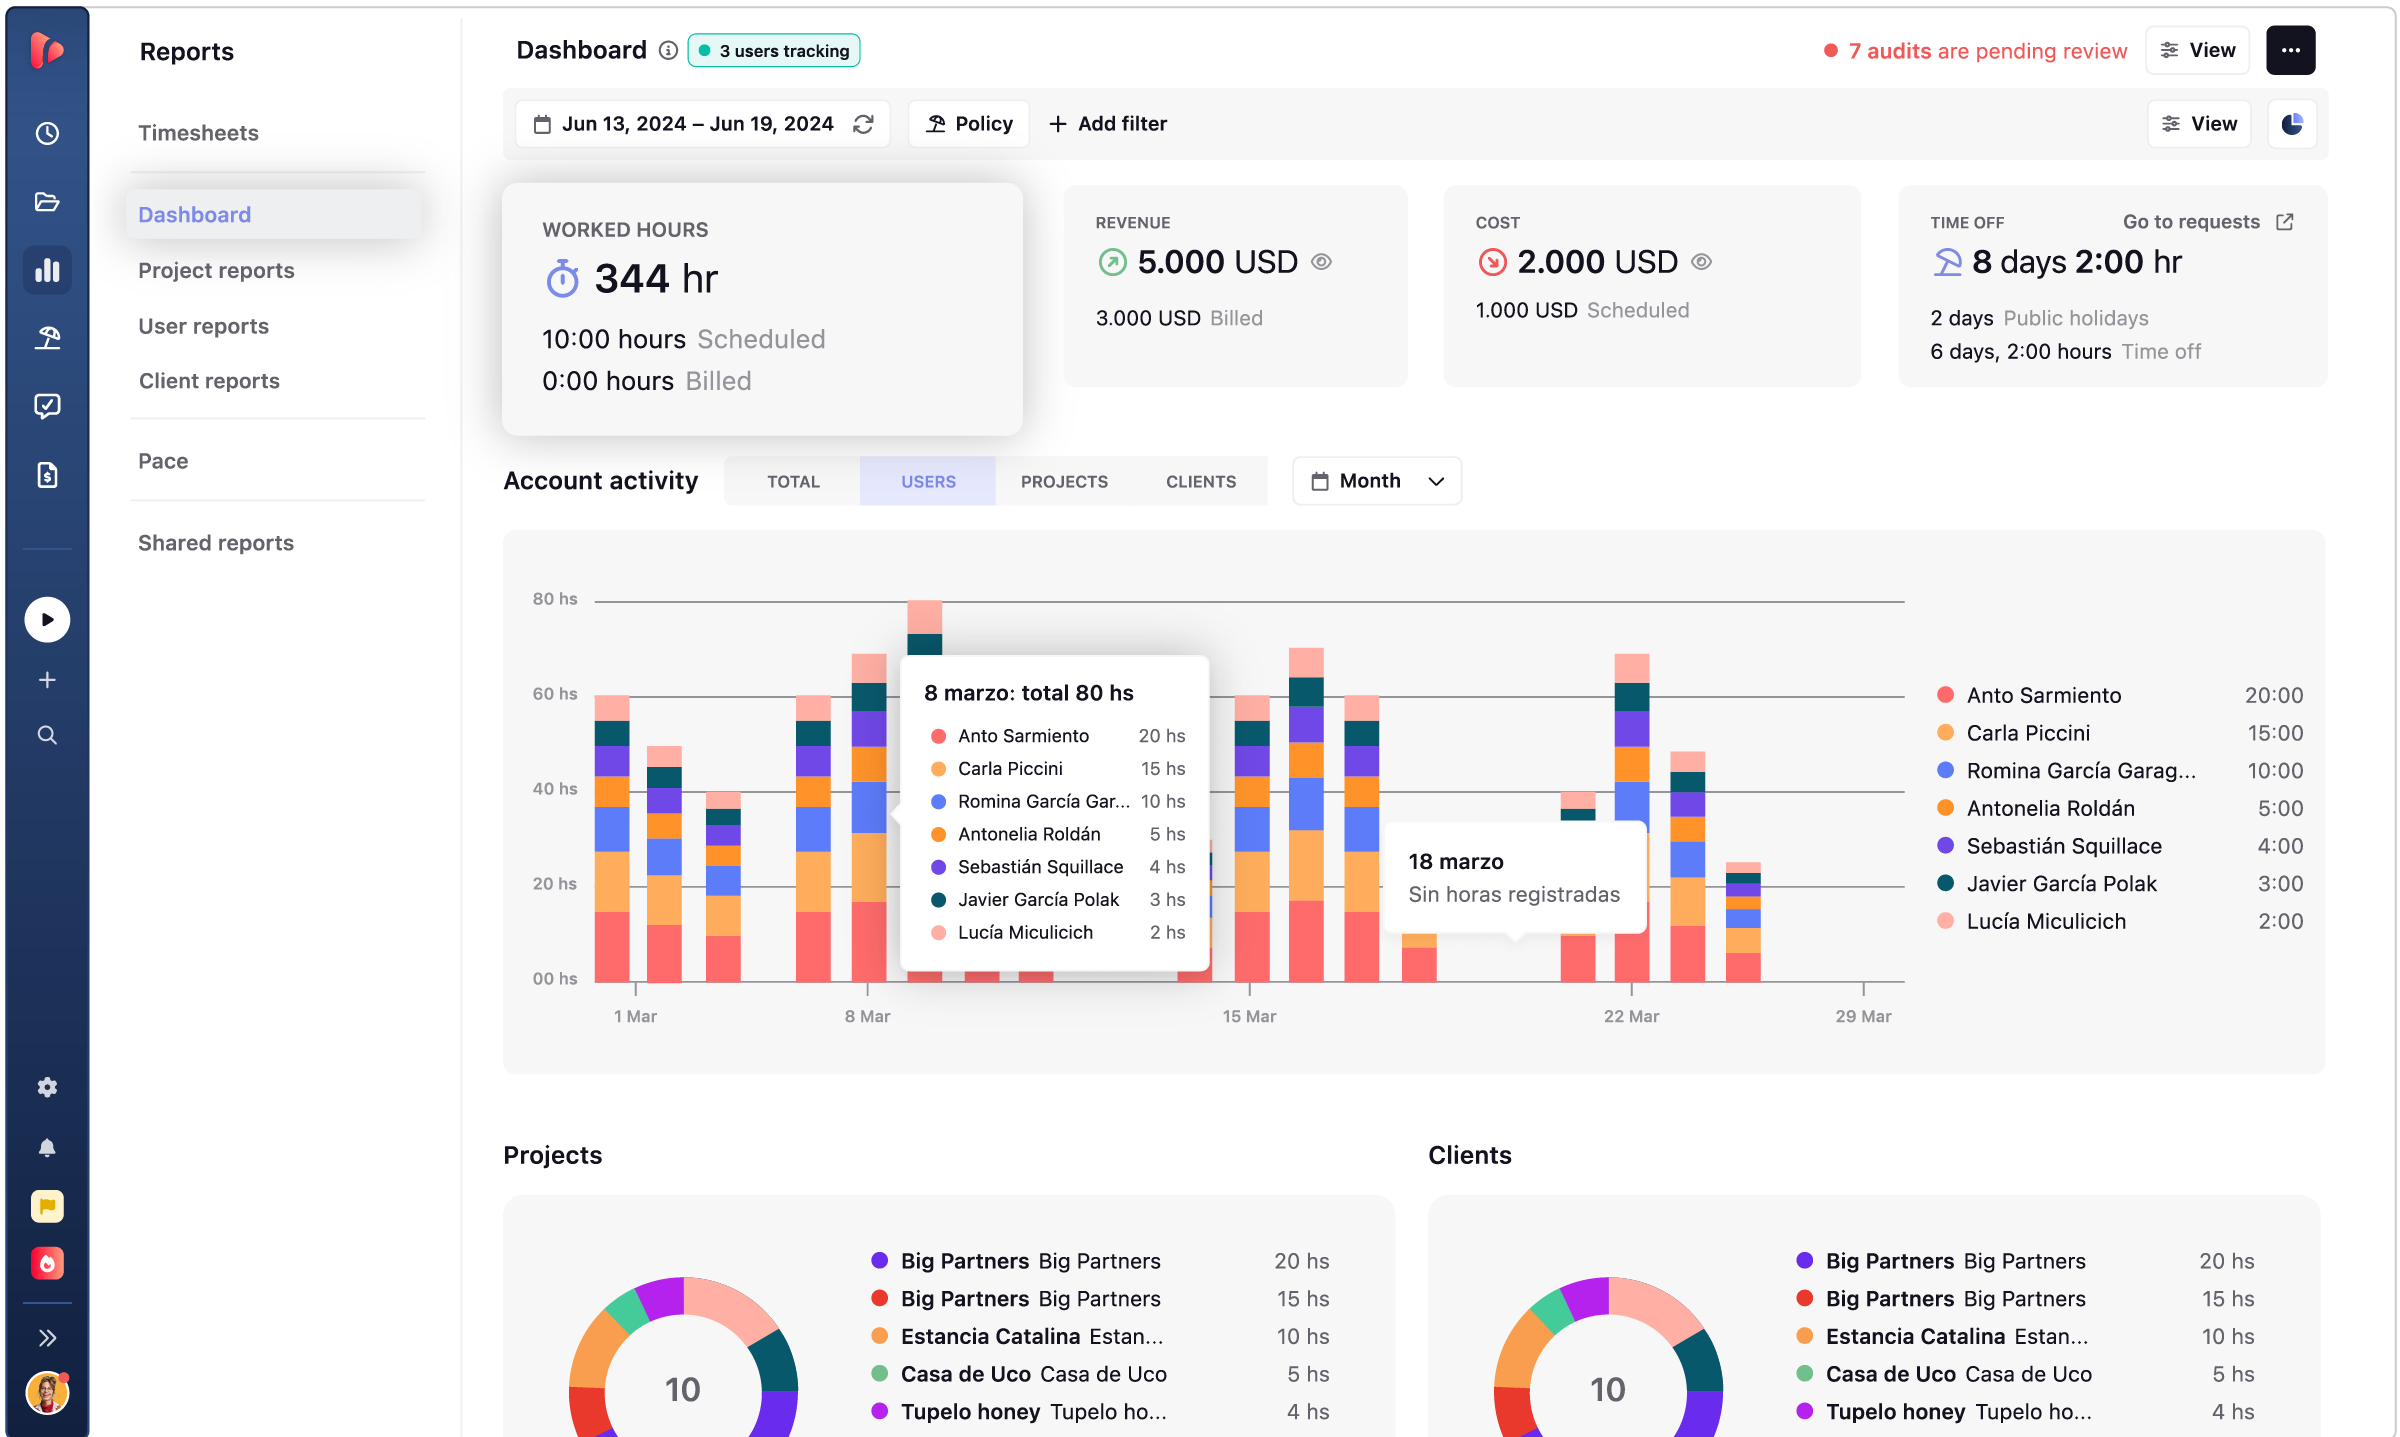The height and width of the screenshot is (1437, 2400).
Task: Open the folder projects sidebar icon
Action: 47,202
